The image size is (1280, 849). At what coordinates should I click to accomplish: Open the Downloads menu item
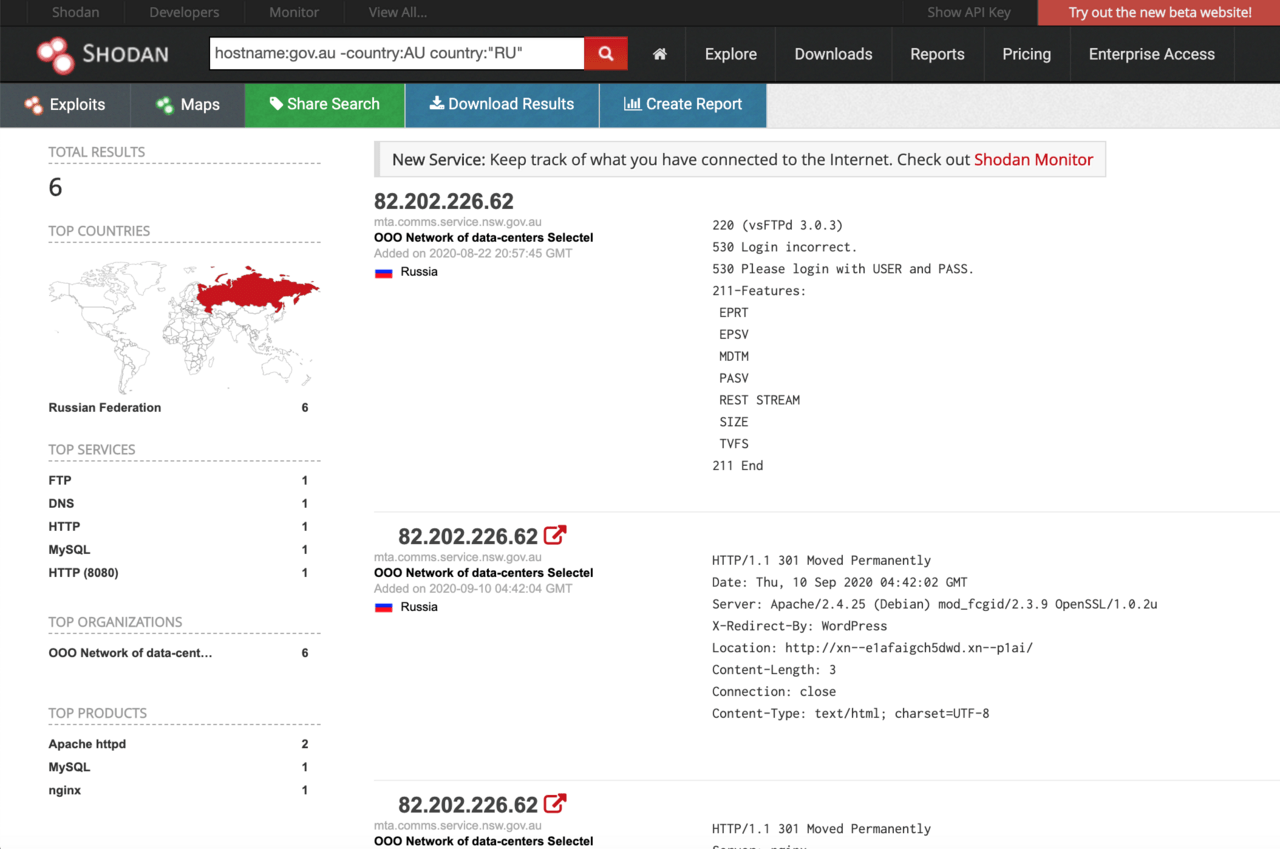click(x=834, y=54)
